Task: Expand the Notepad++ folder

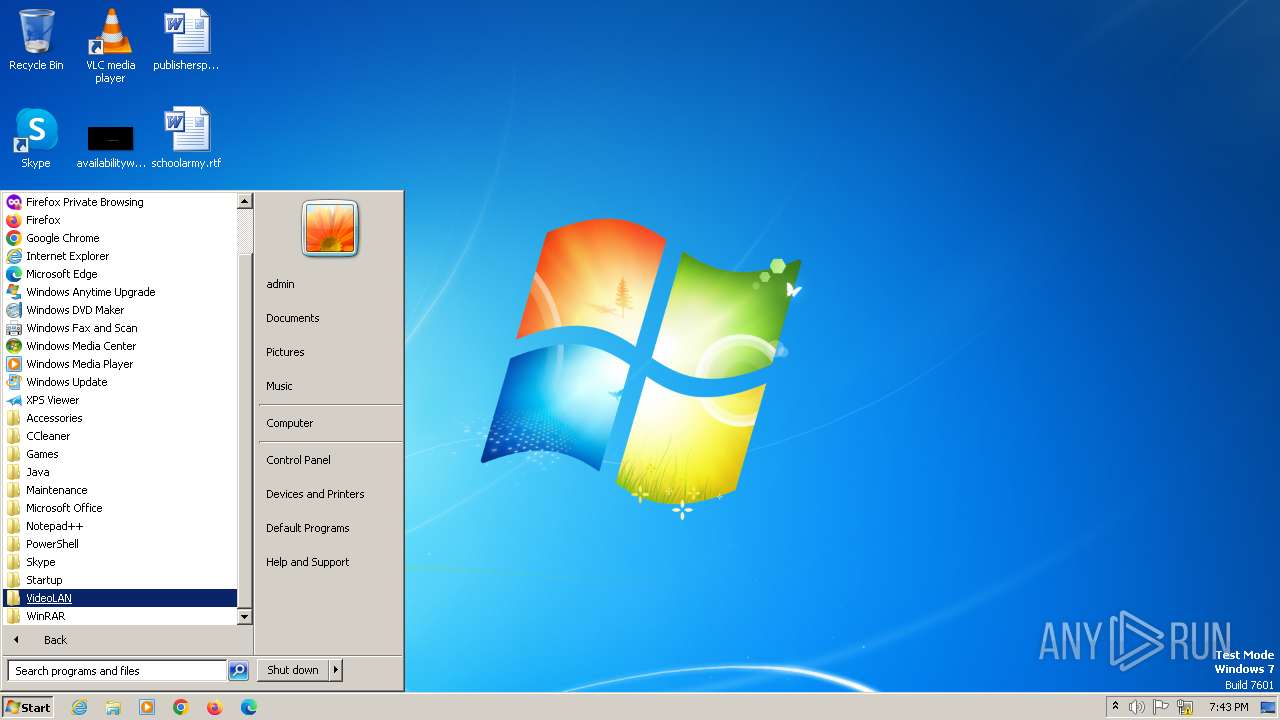Action: pyautogui.click(x=120, y=526)
